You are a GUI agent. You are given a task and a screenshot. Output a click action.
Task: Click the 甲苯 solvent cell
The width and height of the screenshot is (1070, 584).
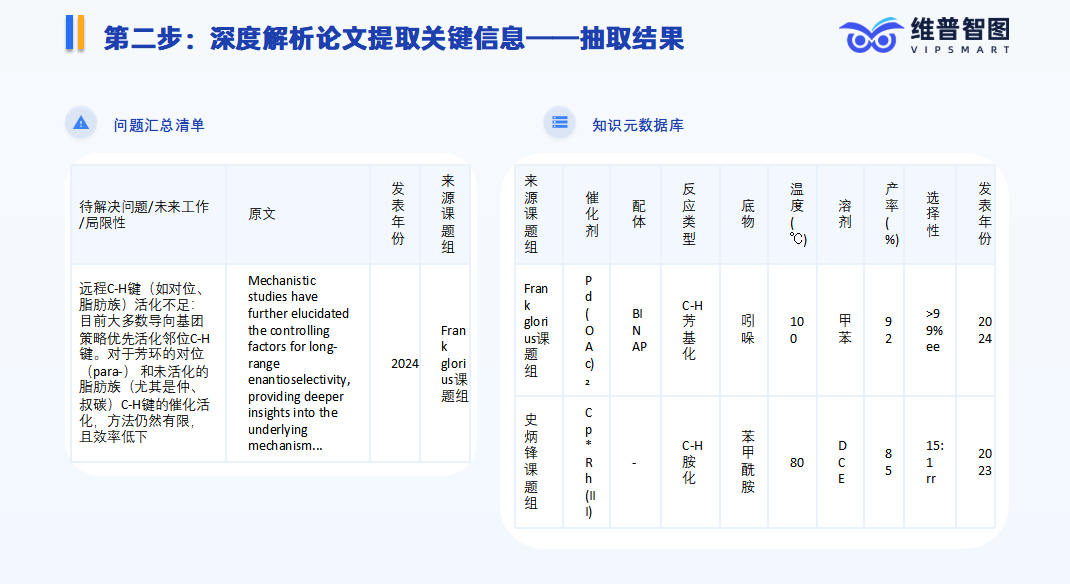[x=841, y=330]
